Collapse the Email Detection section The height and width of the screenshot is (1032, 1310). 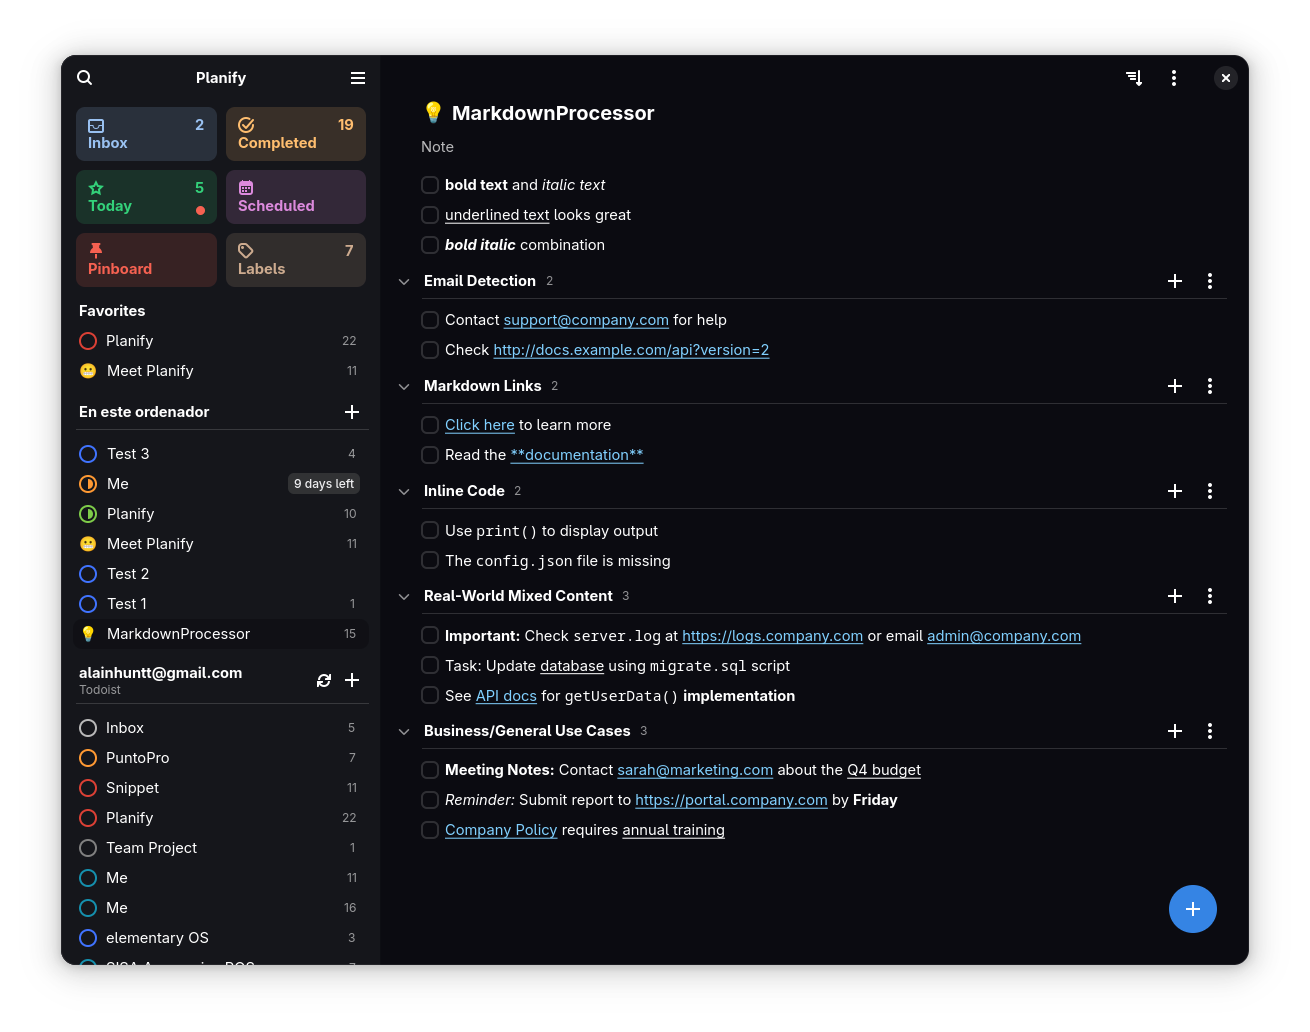pos(404,281)
